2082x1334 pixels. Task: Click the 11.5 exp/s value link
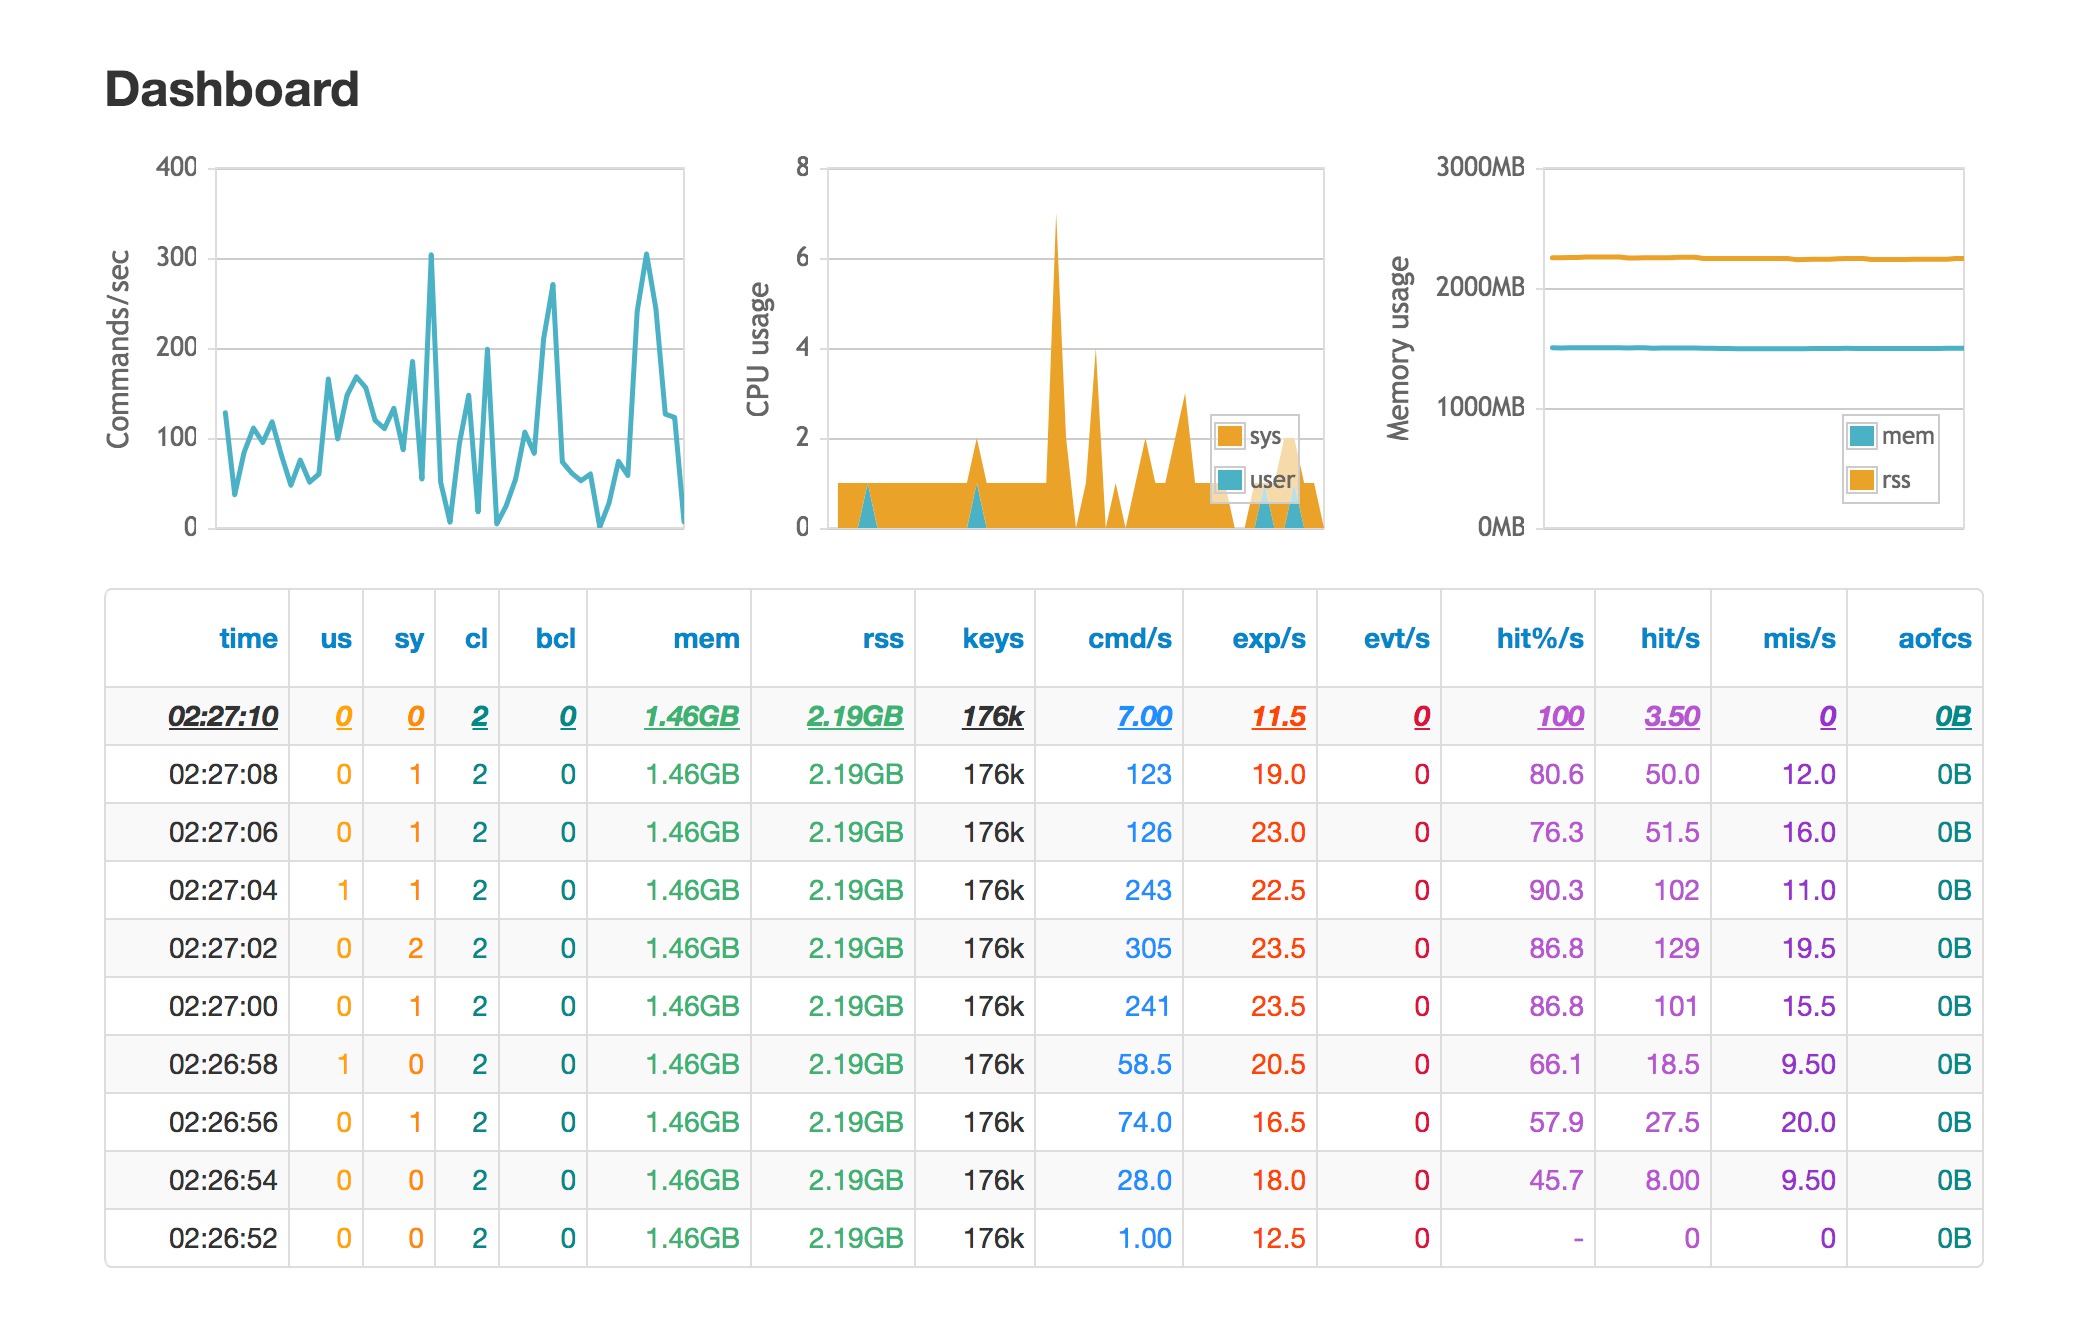pos(1278,716)
